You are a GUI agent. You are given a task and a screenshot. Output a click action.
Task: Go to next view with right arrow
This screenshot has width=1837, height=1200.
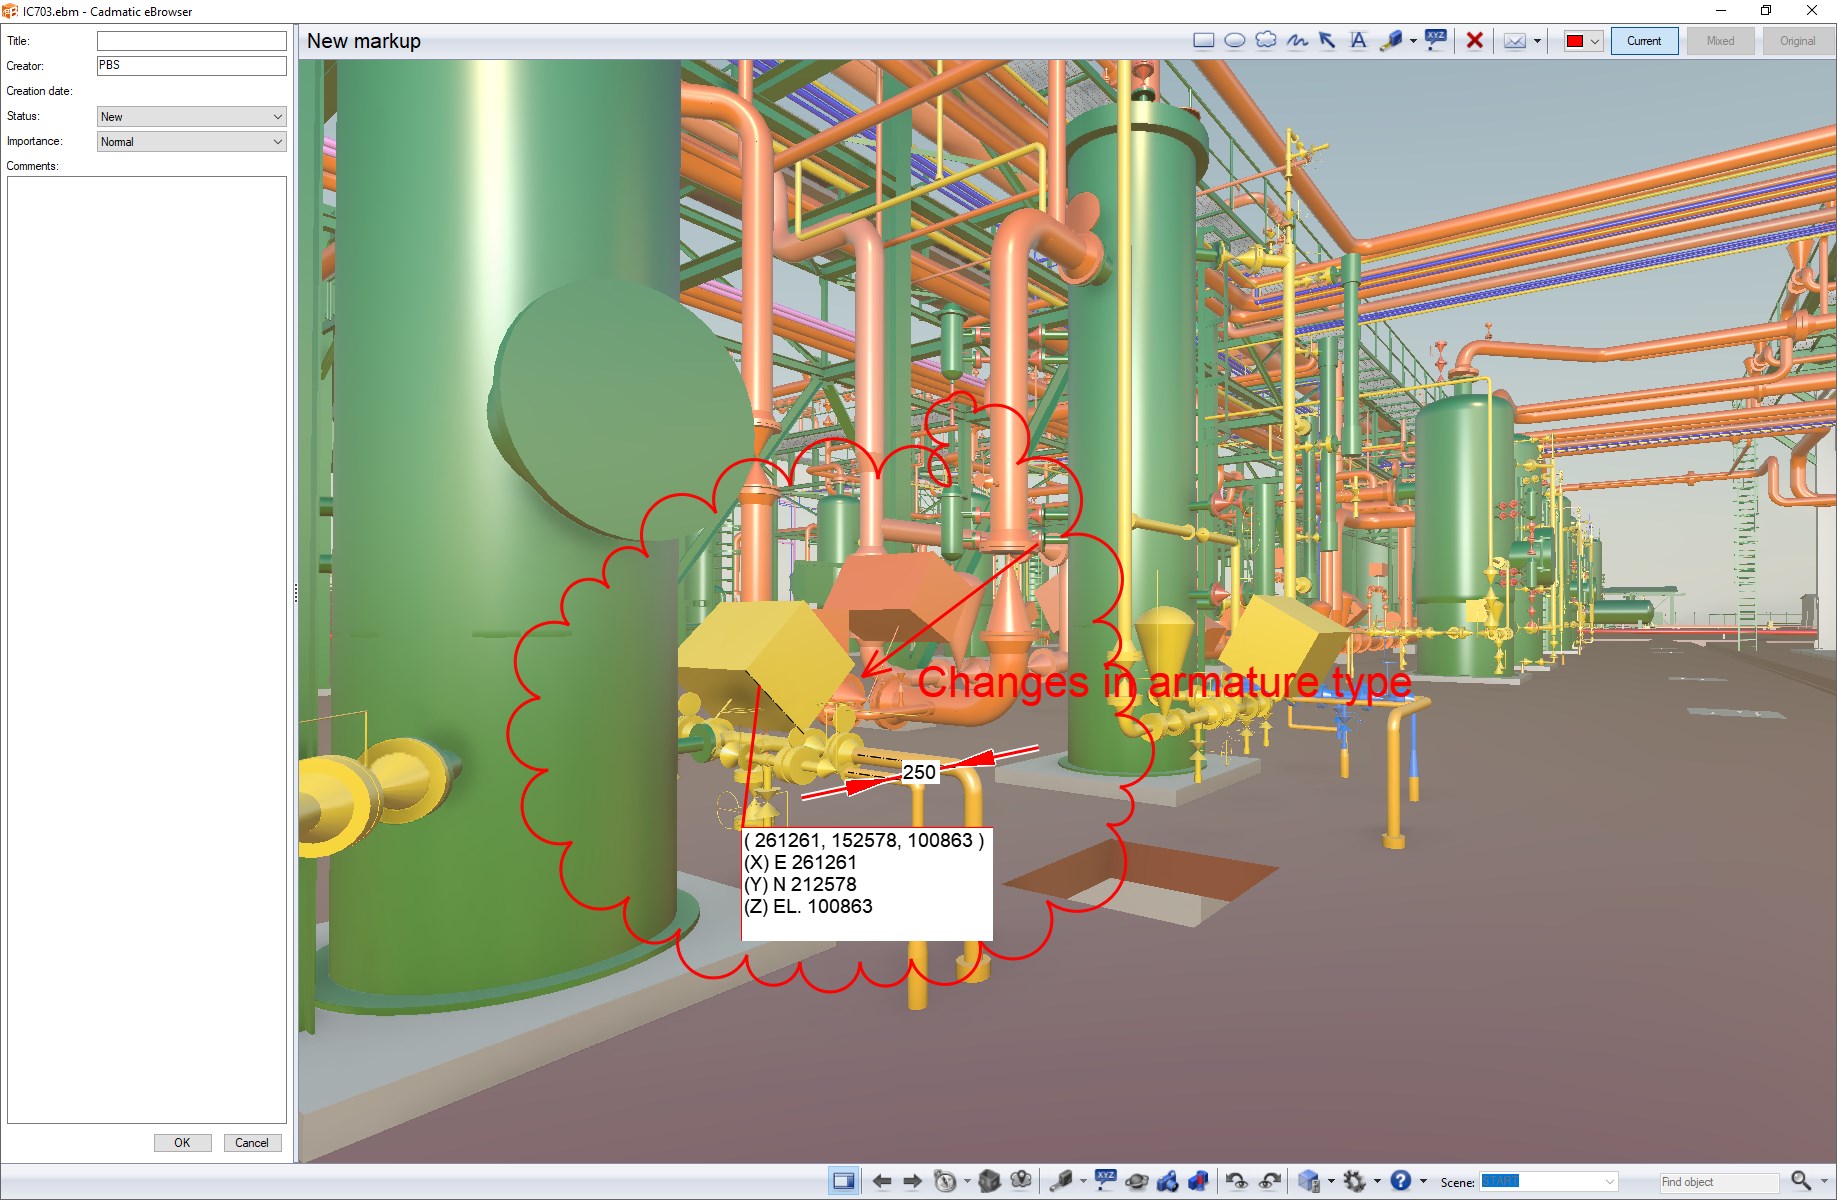tap(912, 1181)
